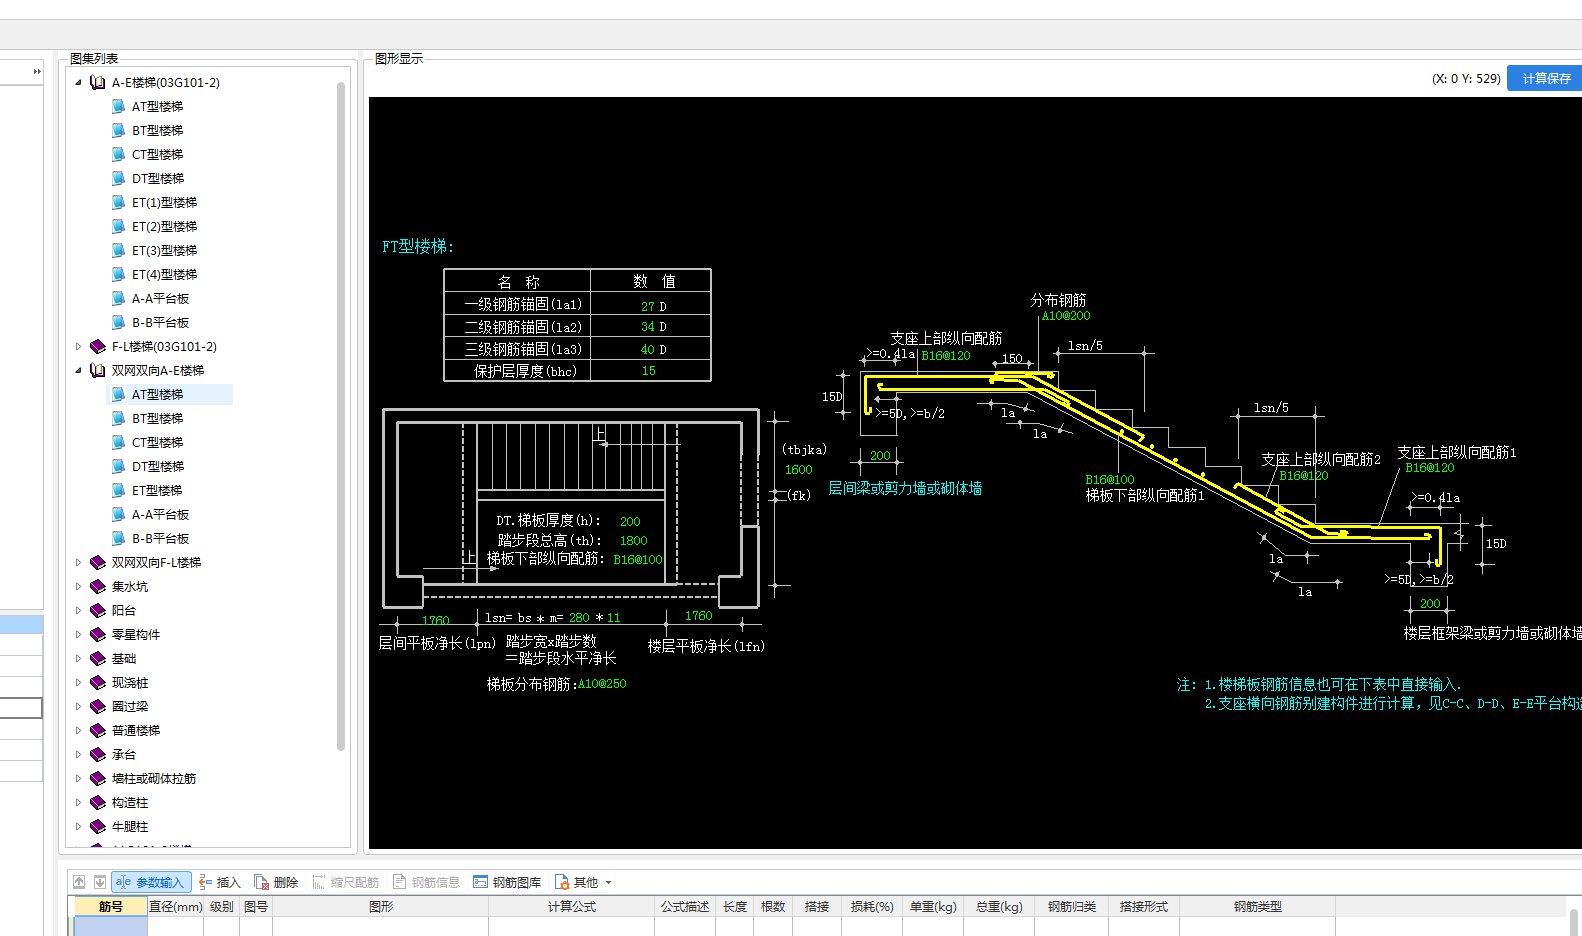
Task: Edit 梯板下部纵向配筋 value B16@100
Action: (638, 560)
